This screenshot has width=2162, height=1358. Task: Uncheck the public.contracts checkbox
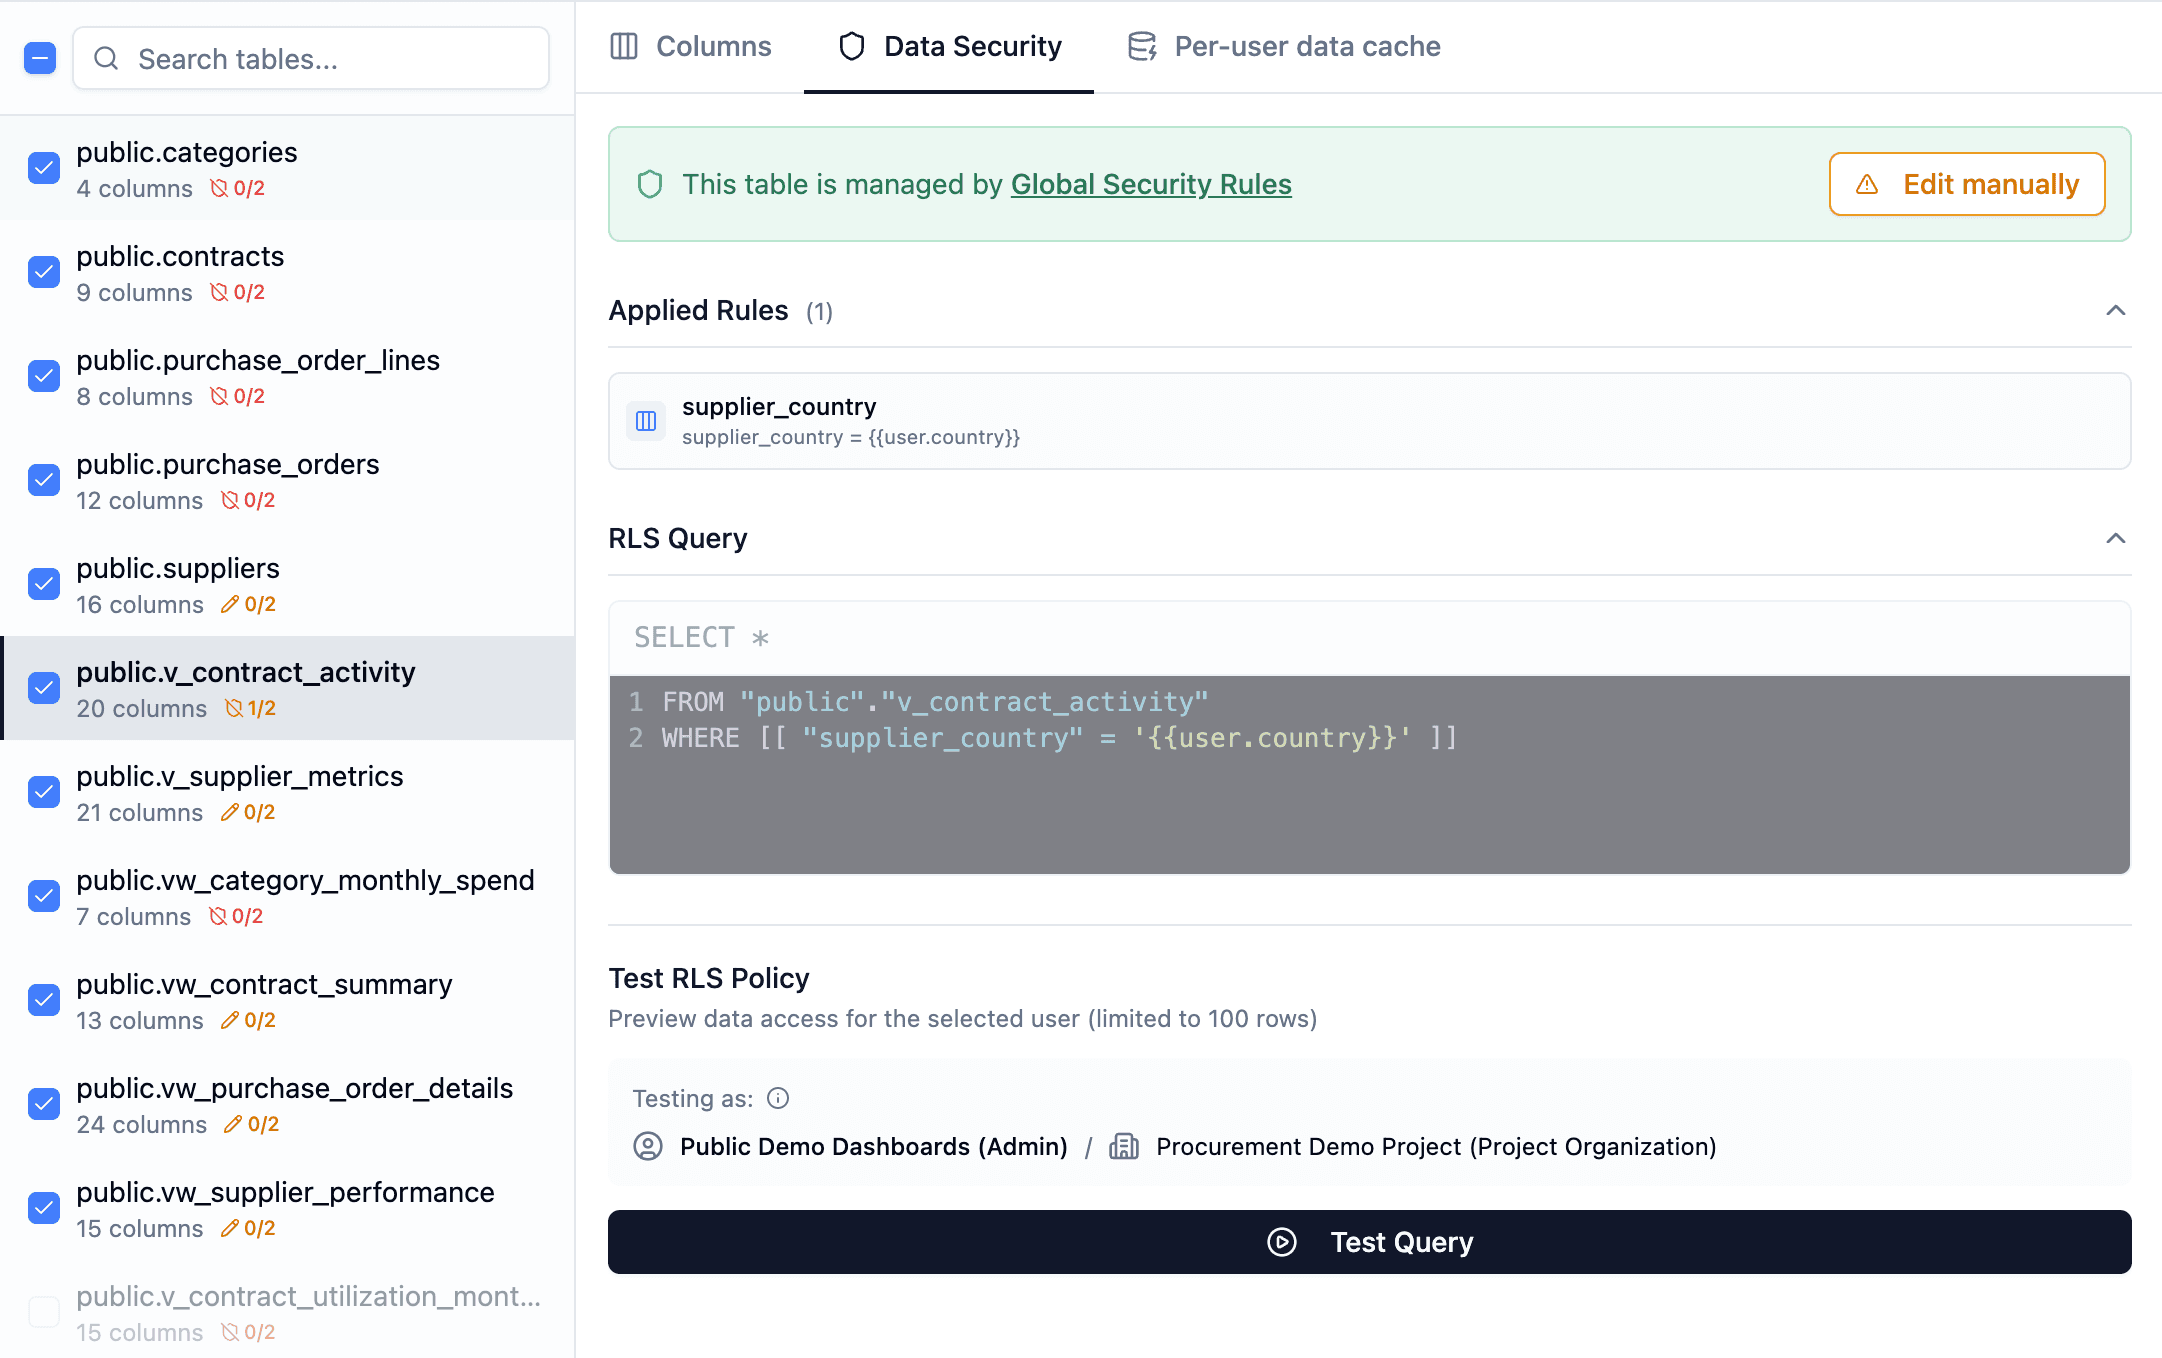[44, 272]
